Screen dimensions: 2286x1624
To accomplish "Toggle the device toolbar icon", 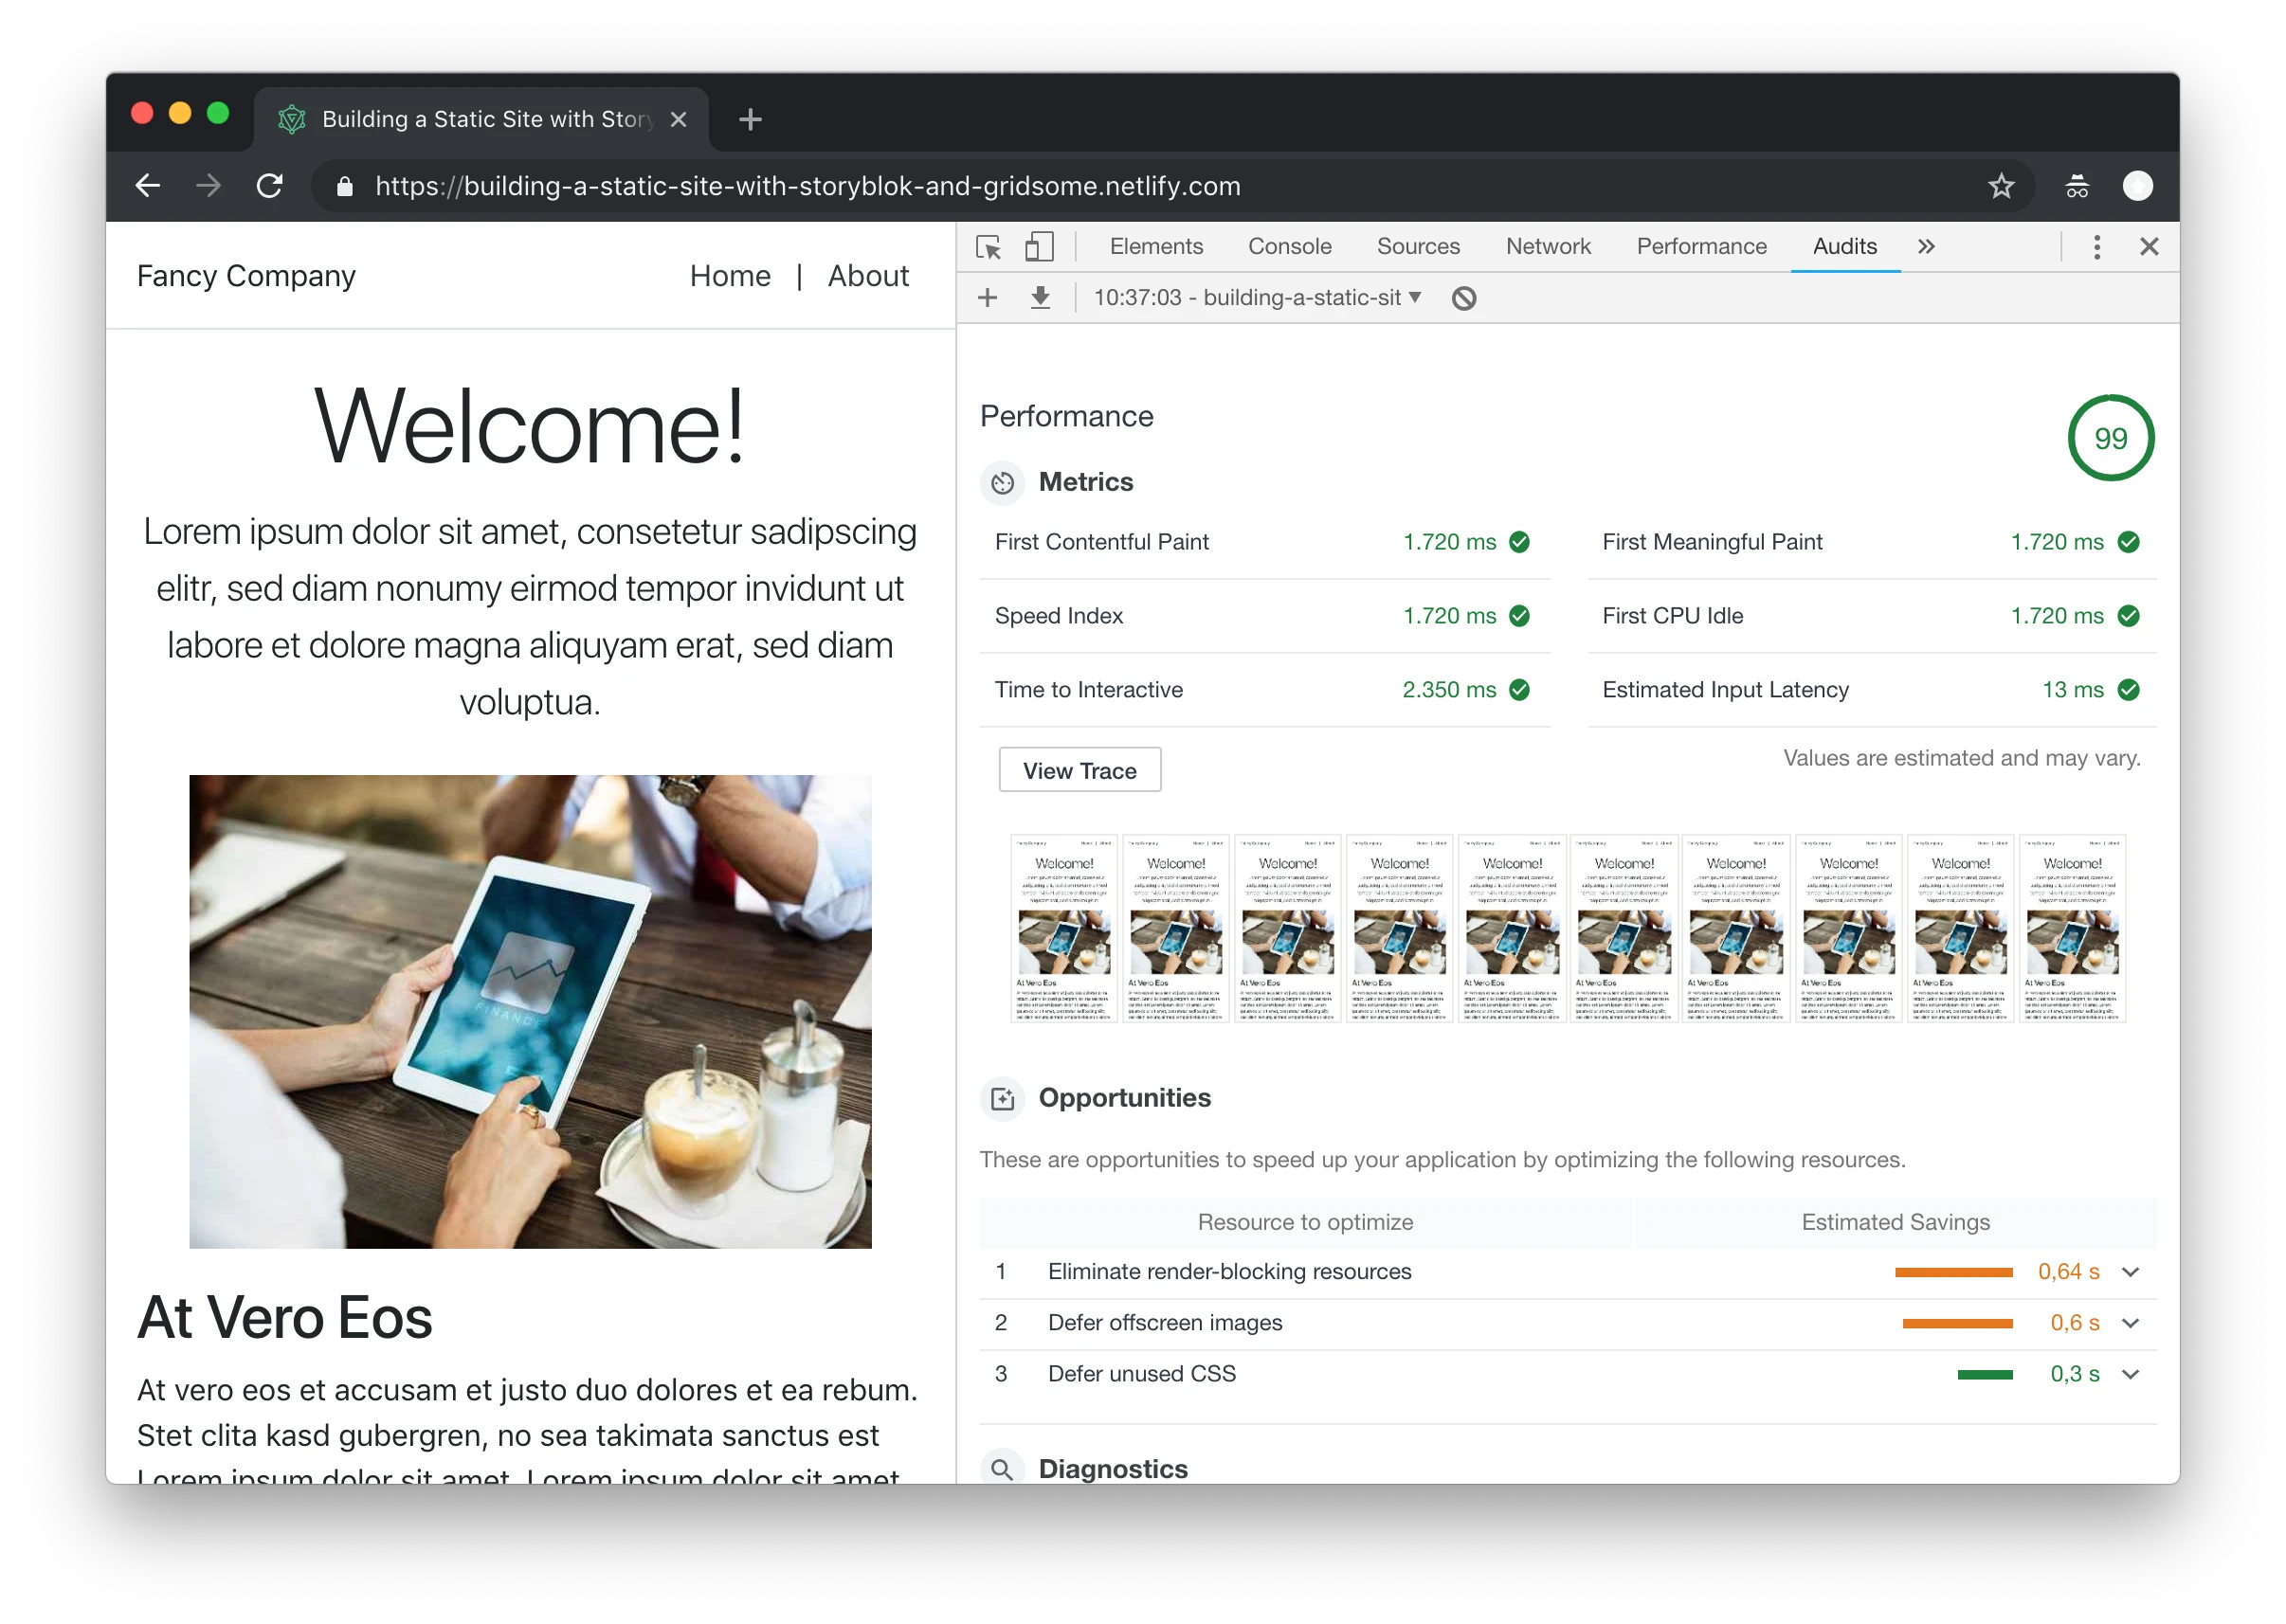I will (1039, 247).
